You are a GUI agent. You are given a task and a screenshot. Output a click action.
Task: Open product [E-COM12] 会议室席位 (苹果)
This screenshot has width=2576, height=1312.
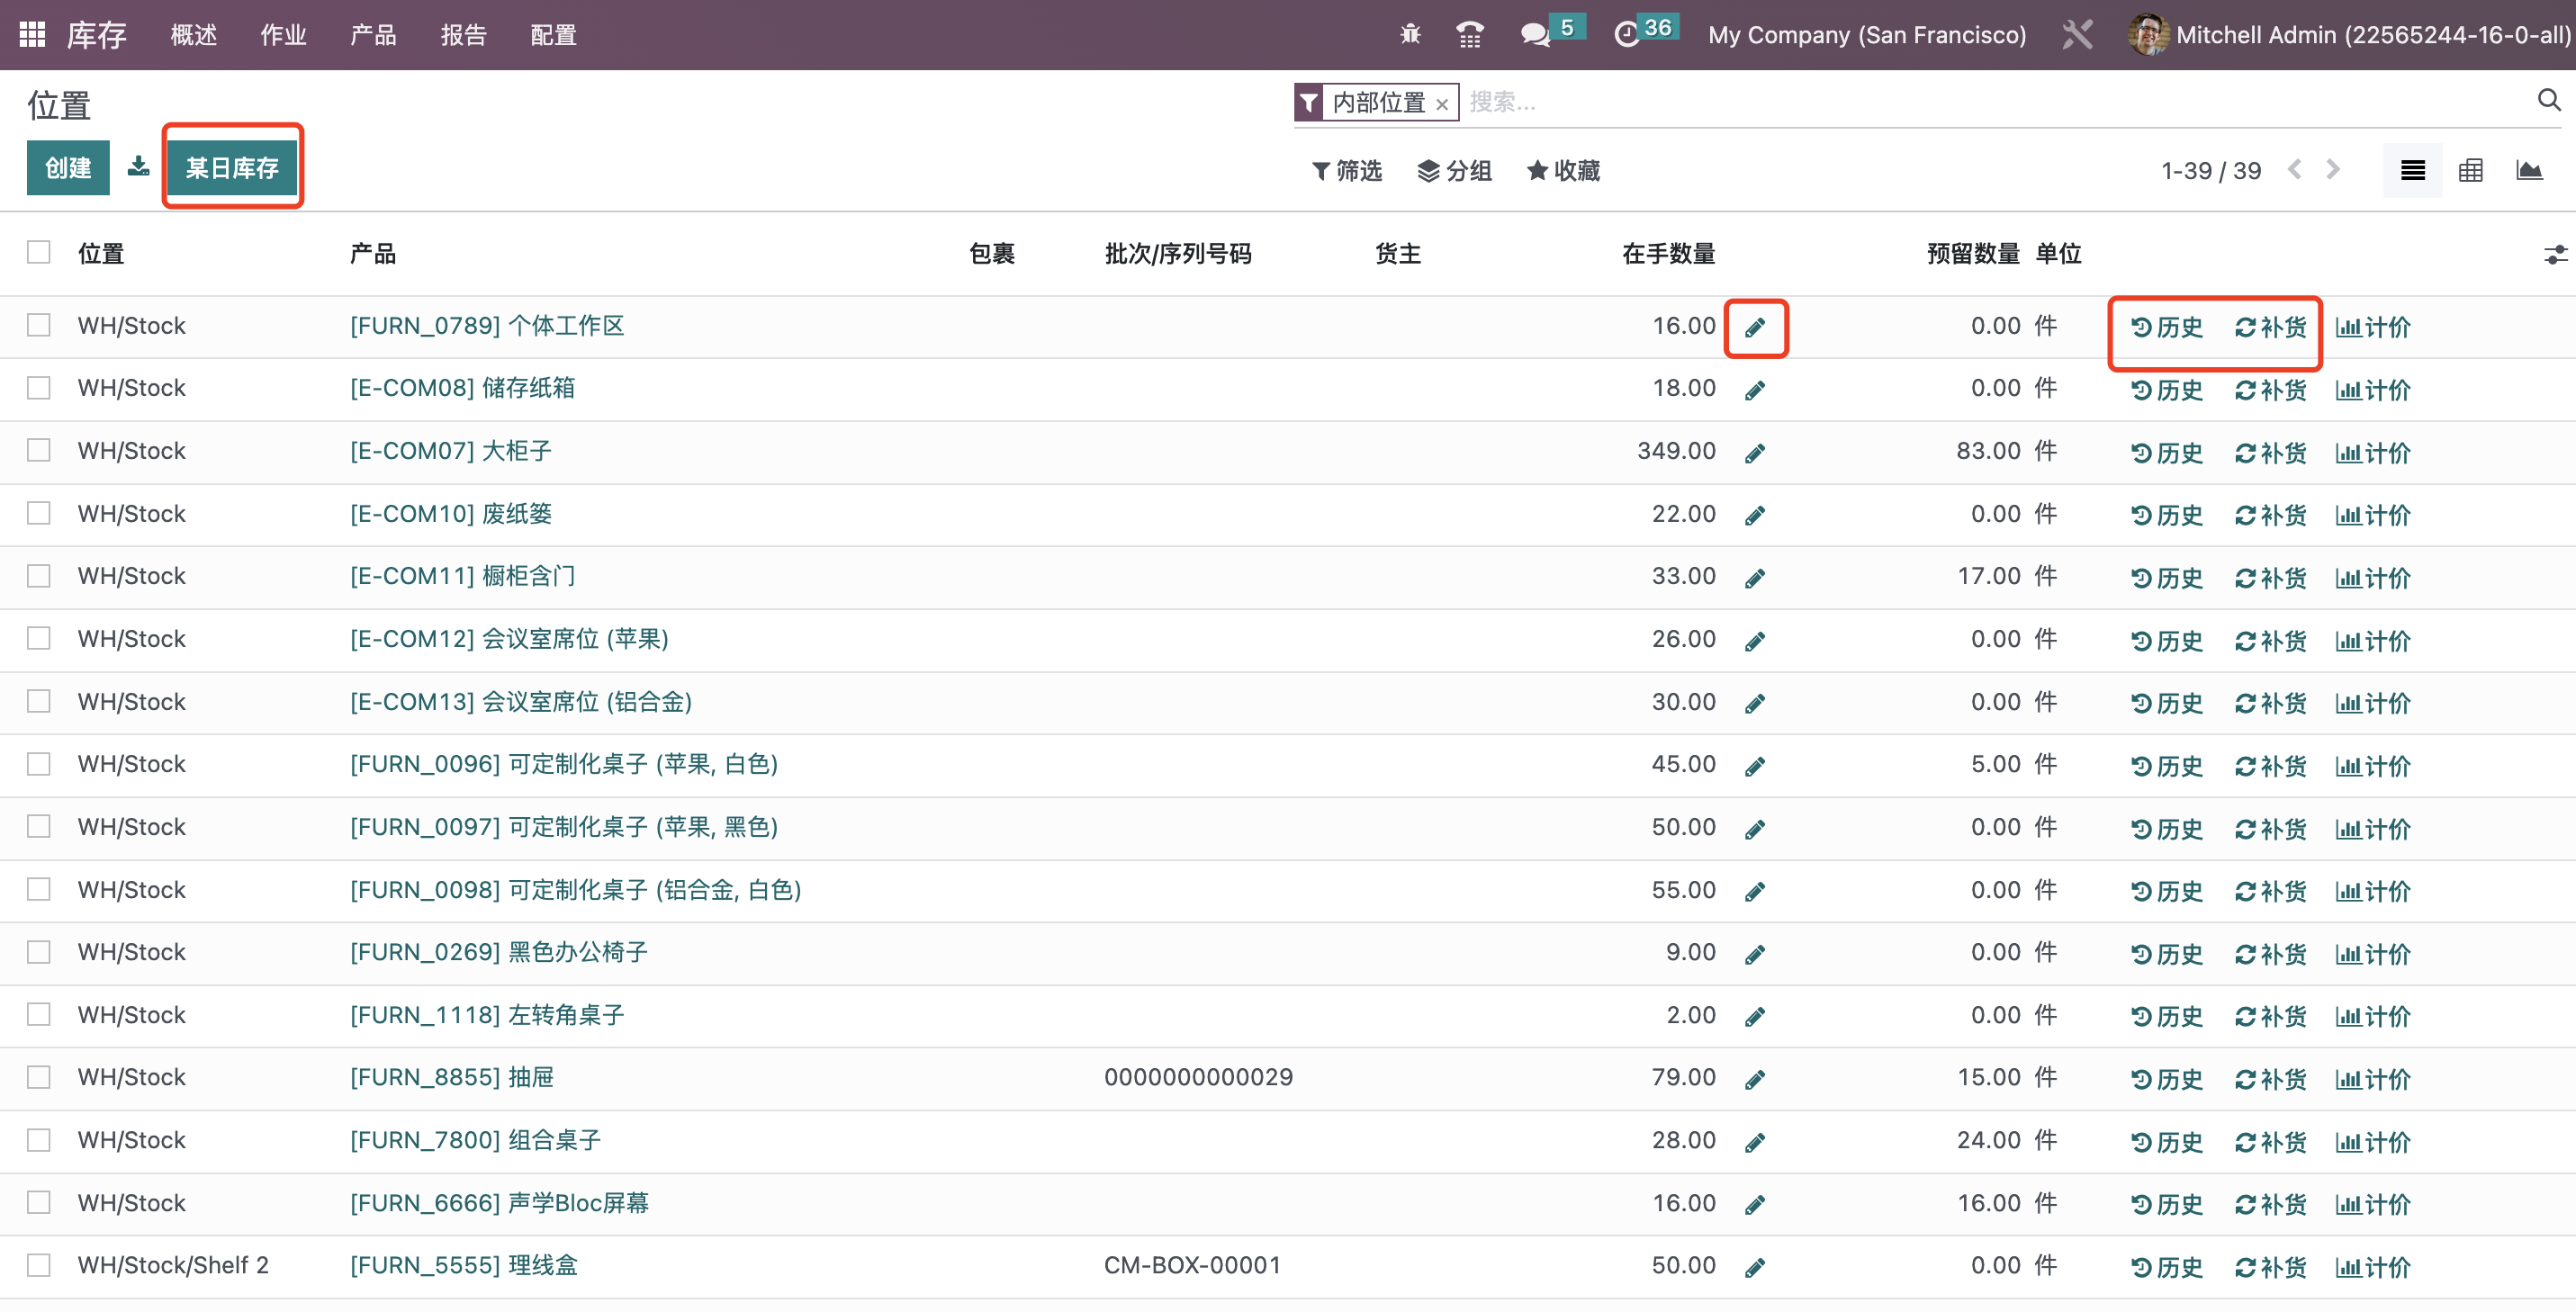click(x=509, y=638)
